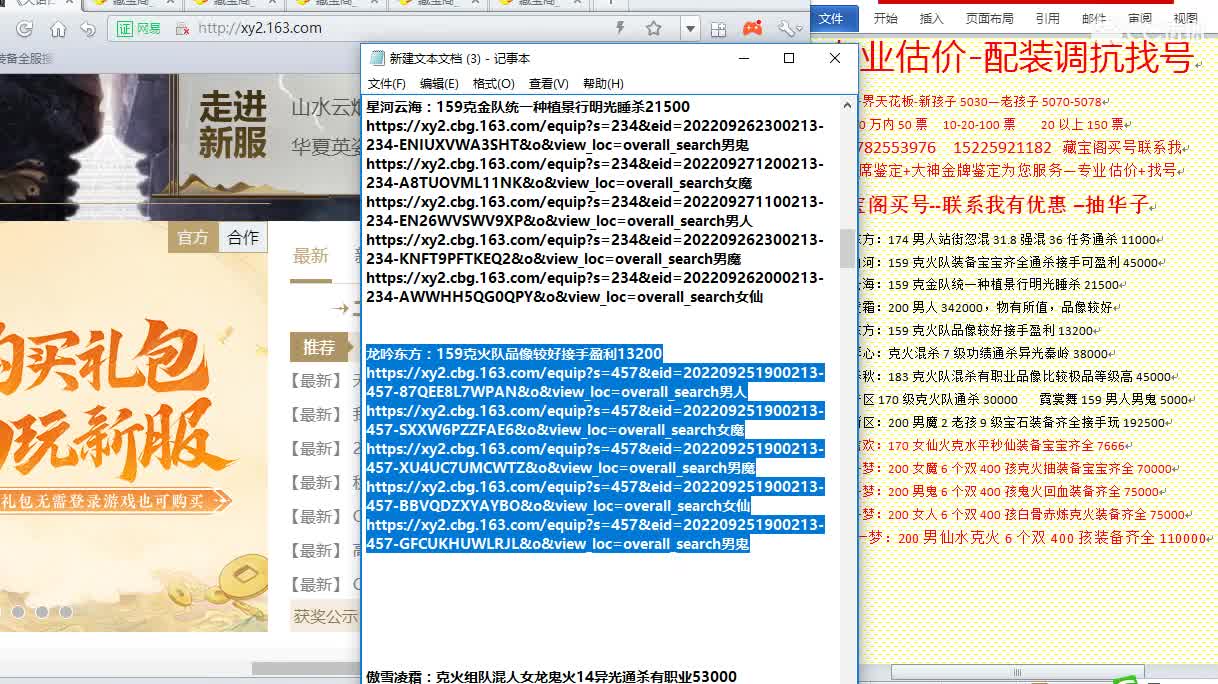Switch to the Word 视图 ribbon tab
Screen dimensions: 1218x684
coord(1185,18)
